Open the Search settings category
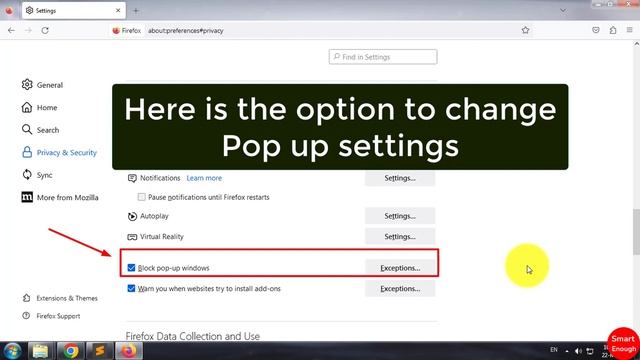The height and width of the screenshot is (360, 640). [40, 130]
